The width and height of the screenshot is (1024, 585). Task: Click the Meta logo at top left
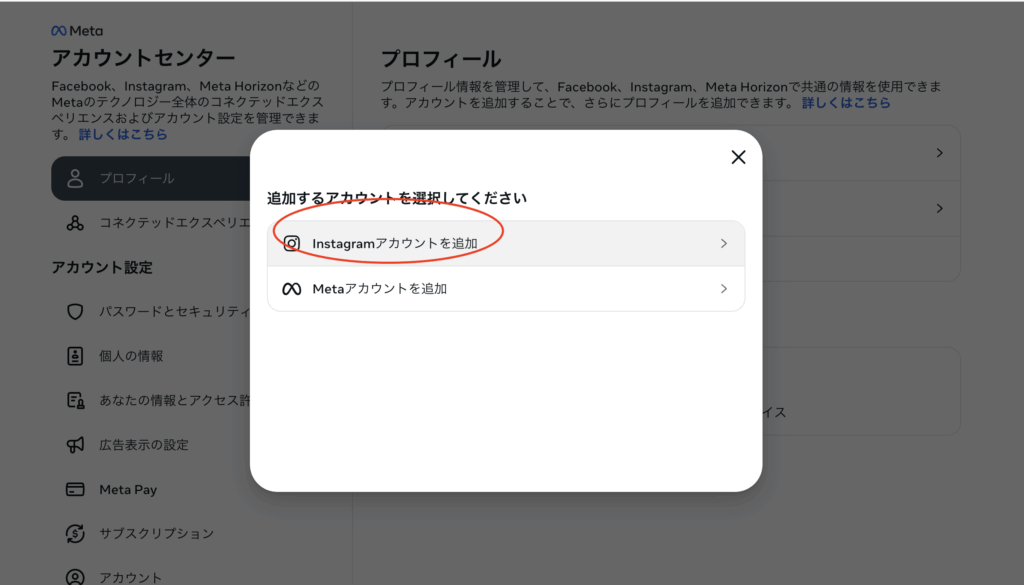[76, 31]
